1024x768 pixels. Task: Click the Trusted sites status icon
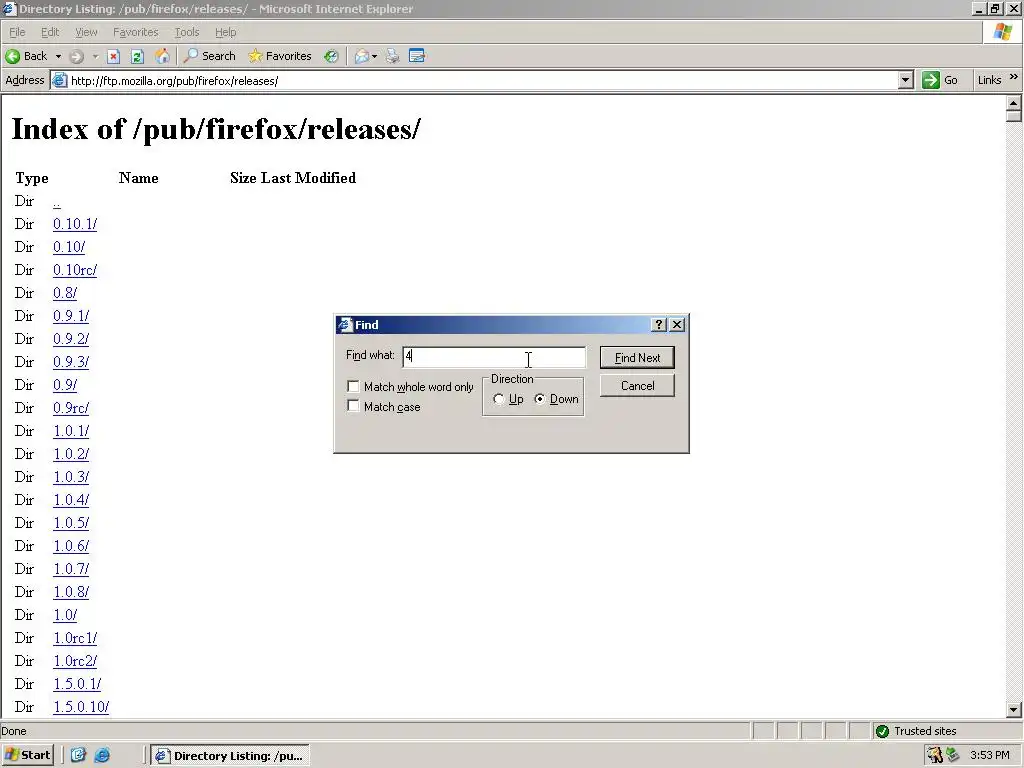coord(882,731)
